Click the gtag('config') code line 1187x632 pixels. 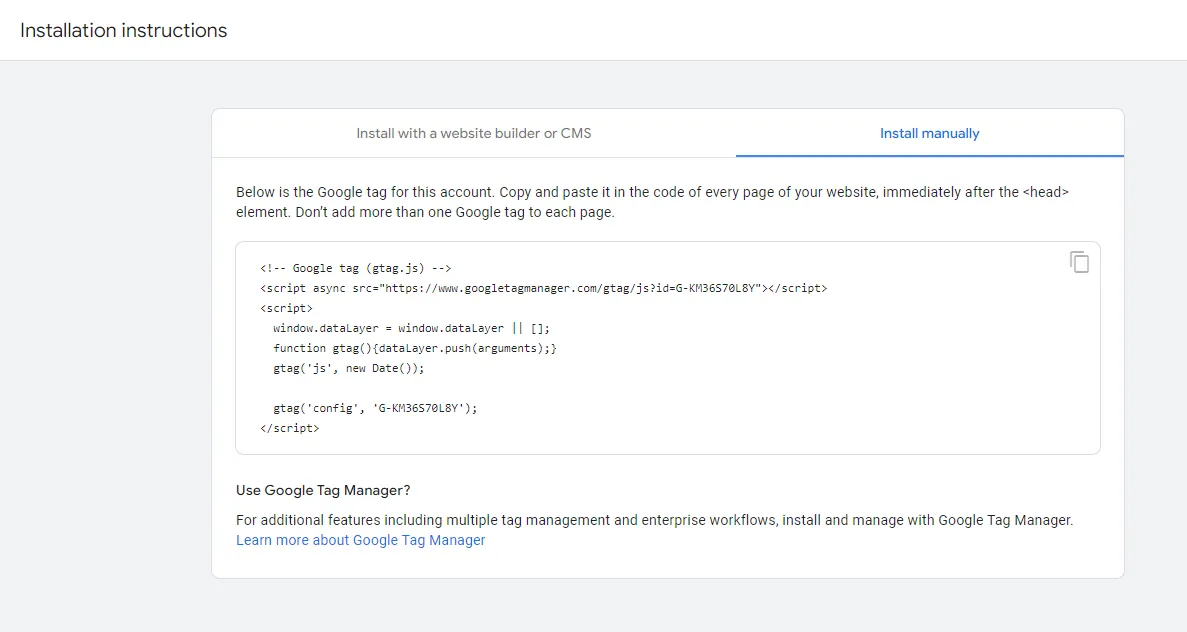click(375, 408)
